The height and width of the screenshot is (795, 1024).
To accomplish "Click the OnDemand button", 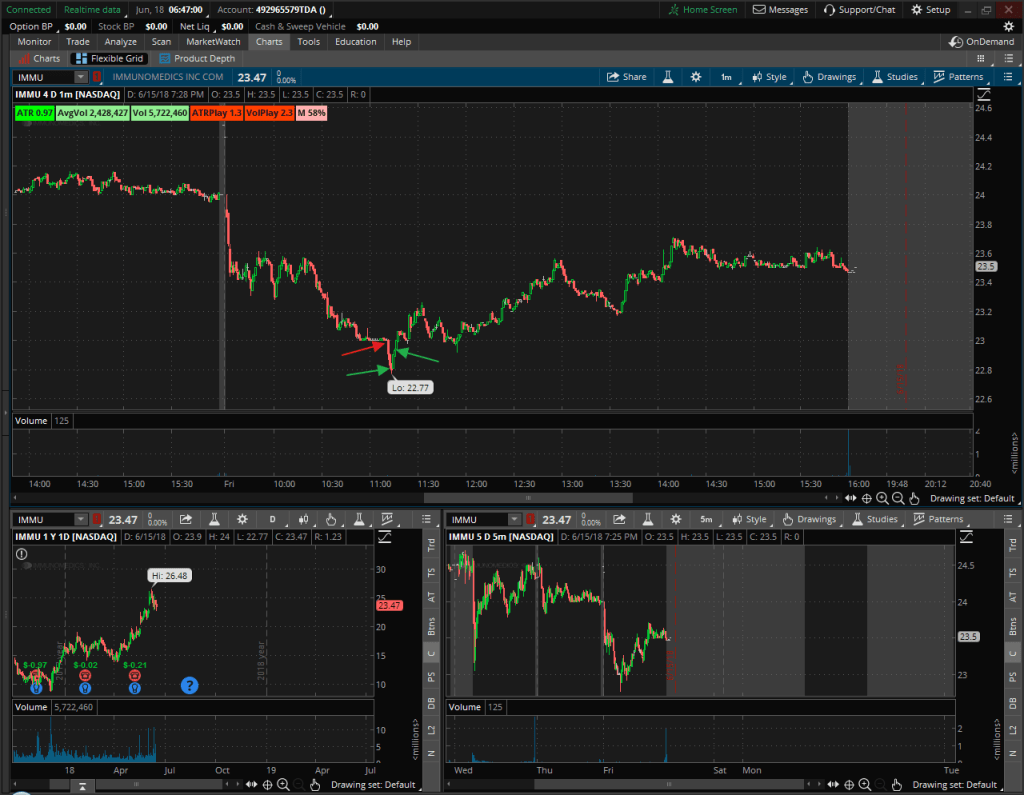I will click(x=981, y=42).
